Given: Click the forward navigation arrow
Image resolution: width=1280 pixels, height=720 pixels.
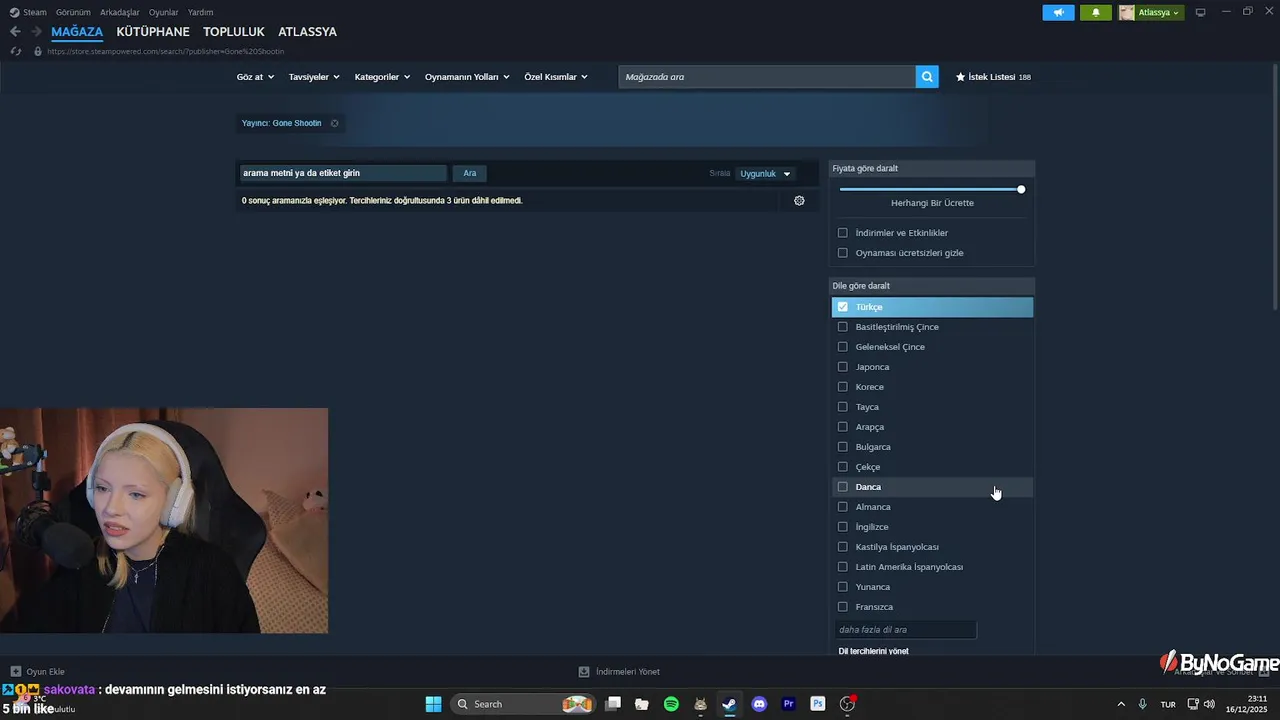Looking at the screenshot, I should click(36, 32).
